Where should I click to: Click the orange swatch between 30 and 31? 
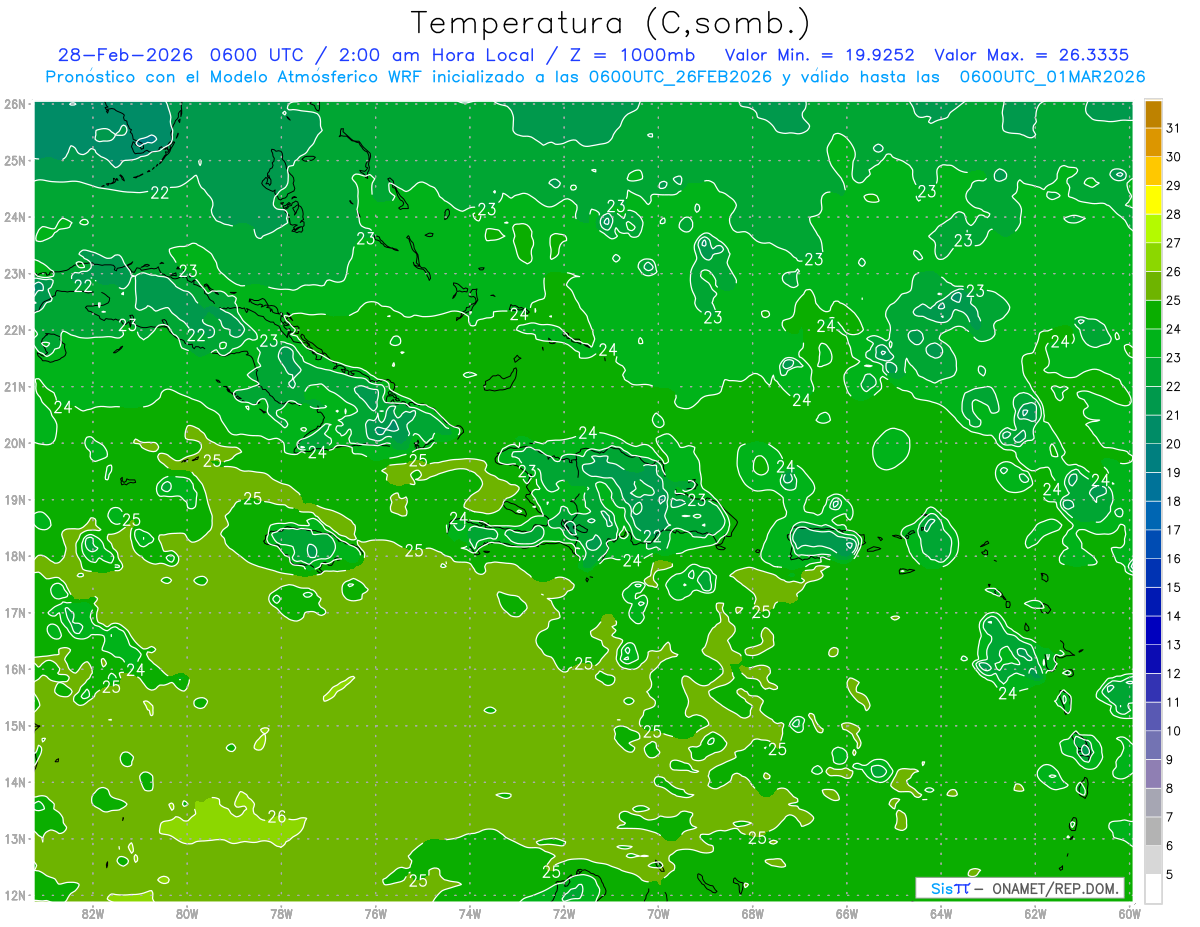click(x=1153, y=143)
